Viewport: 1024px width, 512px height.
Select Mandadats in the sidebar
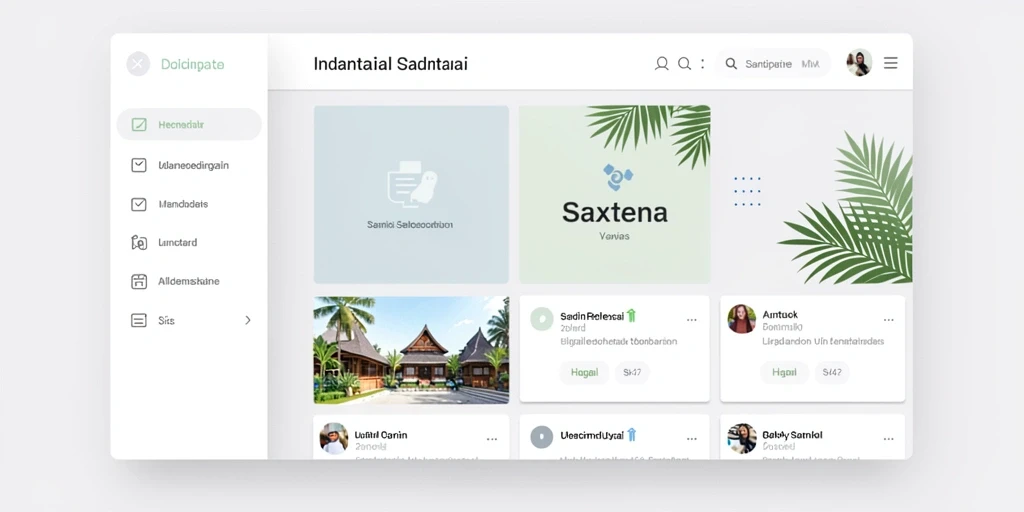tap(189, 204)
